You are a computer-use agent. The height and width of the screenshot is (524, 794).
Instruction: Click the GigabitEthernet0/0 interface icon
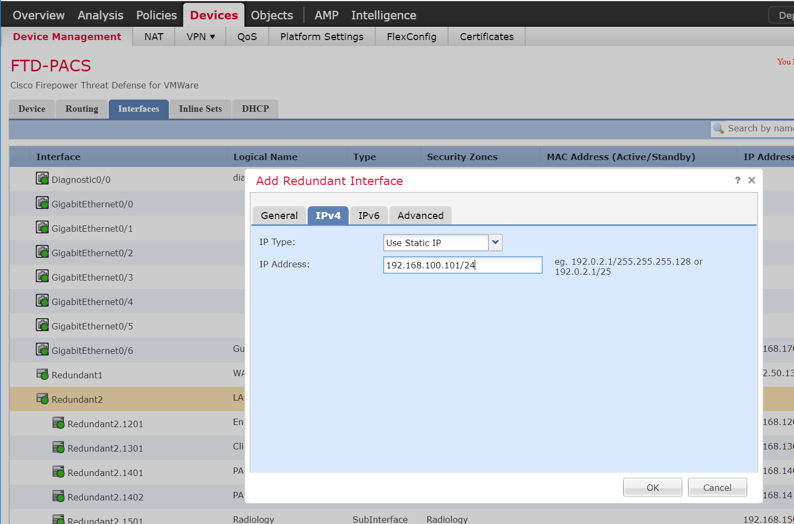[x=43, y=203]
